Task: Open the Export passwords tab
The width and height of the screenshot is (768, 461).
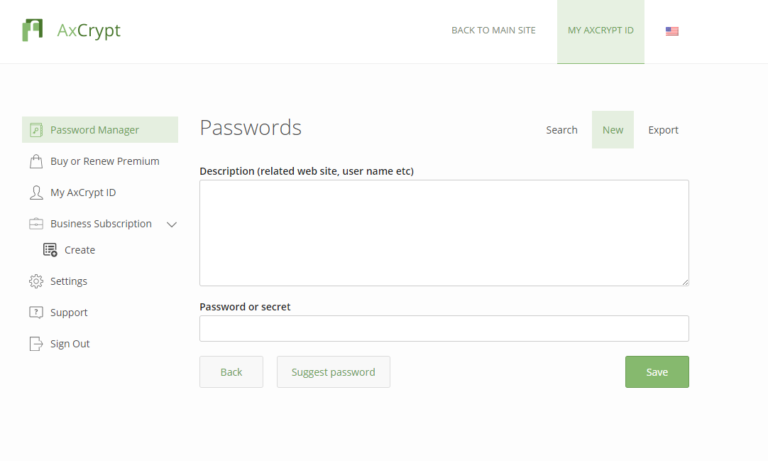Action: pyautogui.click(x=663, y=130)
